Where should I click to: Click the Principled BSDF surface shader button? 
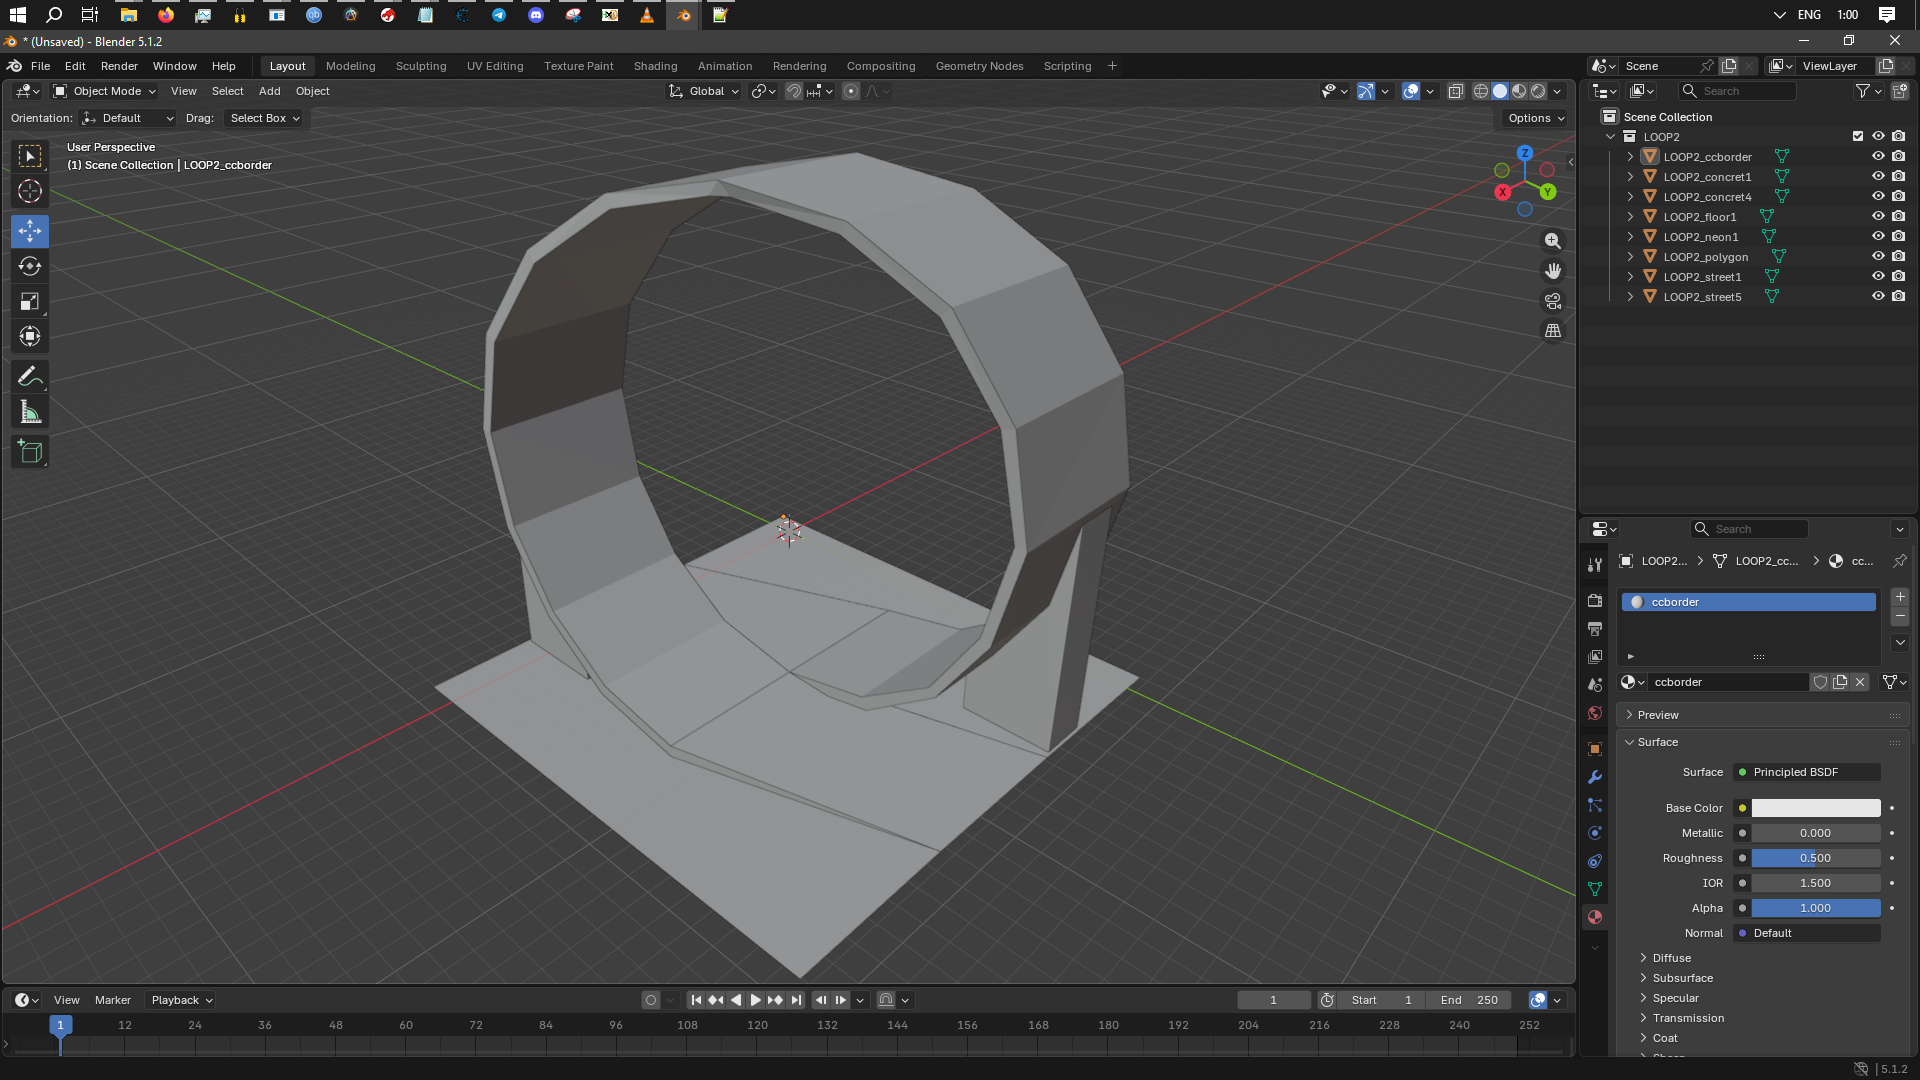(x=1807, y=772)
